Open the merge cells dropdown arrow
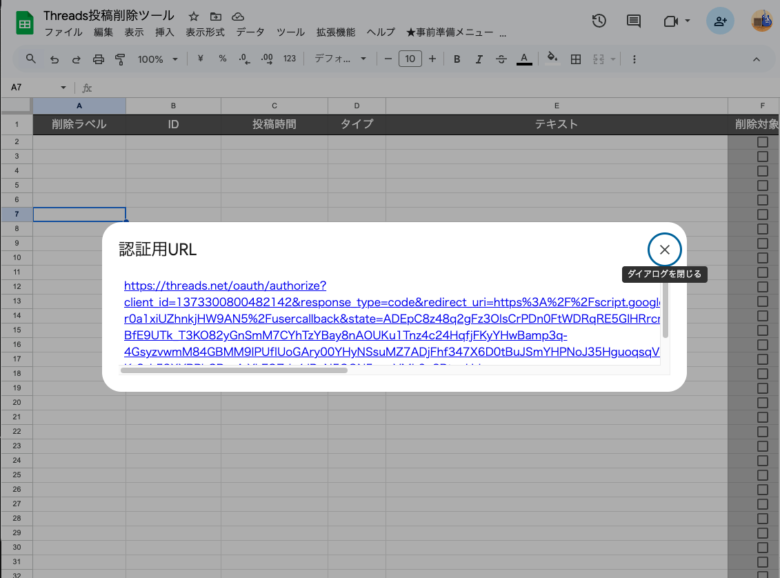780x578 pixels. click(613, 59)
